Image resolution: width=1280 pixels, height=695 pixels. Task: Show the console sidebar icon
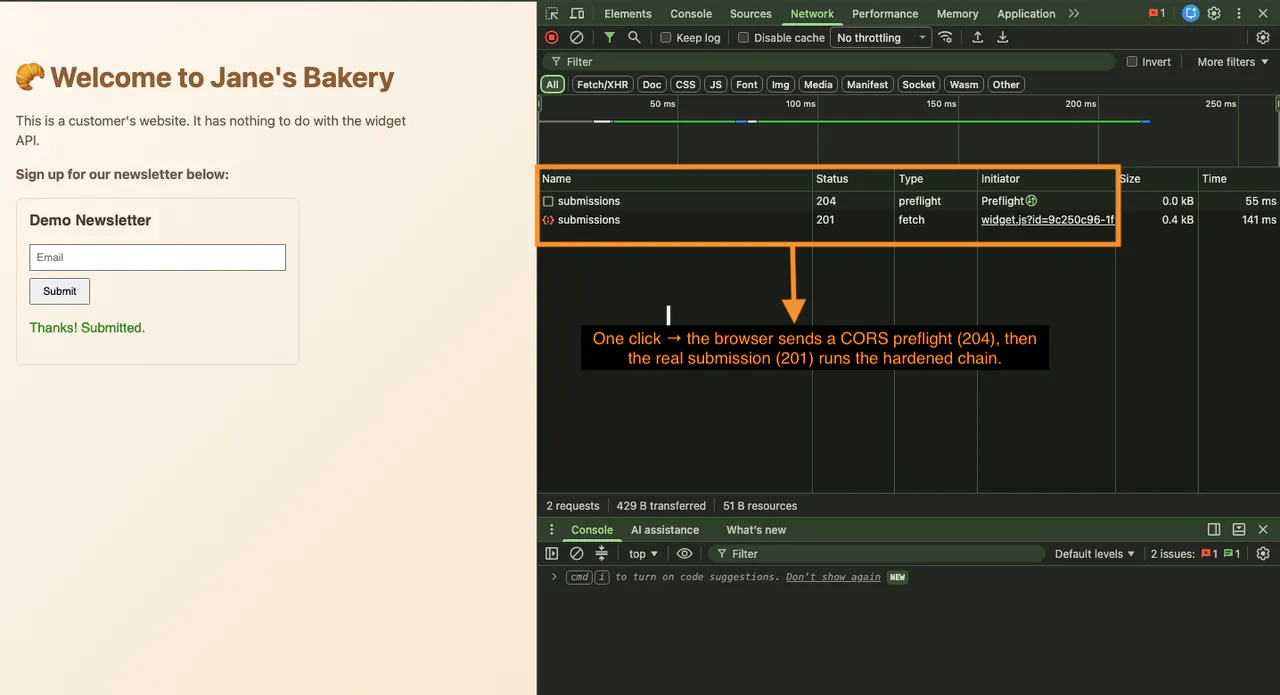pos(552,554)
